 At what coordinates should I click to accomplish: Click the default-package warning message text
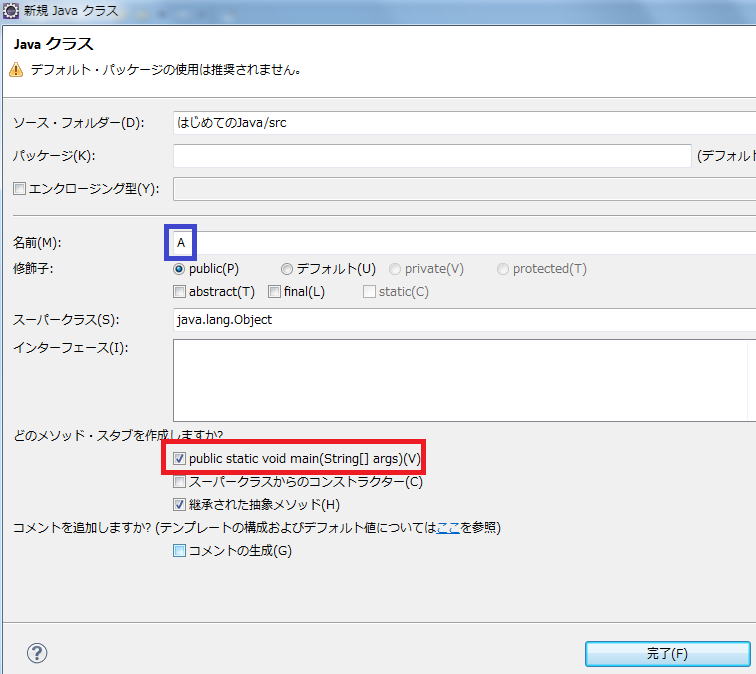click(166, 70)
